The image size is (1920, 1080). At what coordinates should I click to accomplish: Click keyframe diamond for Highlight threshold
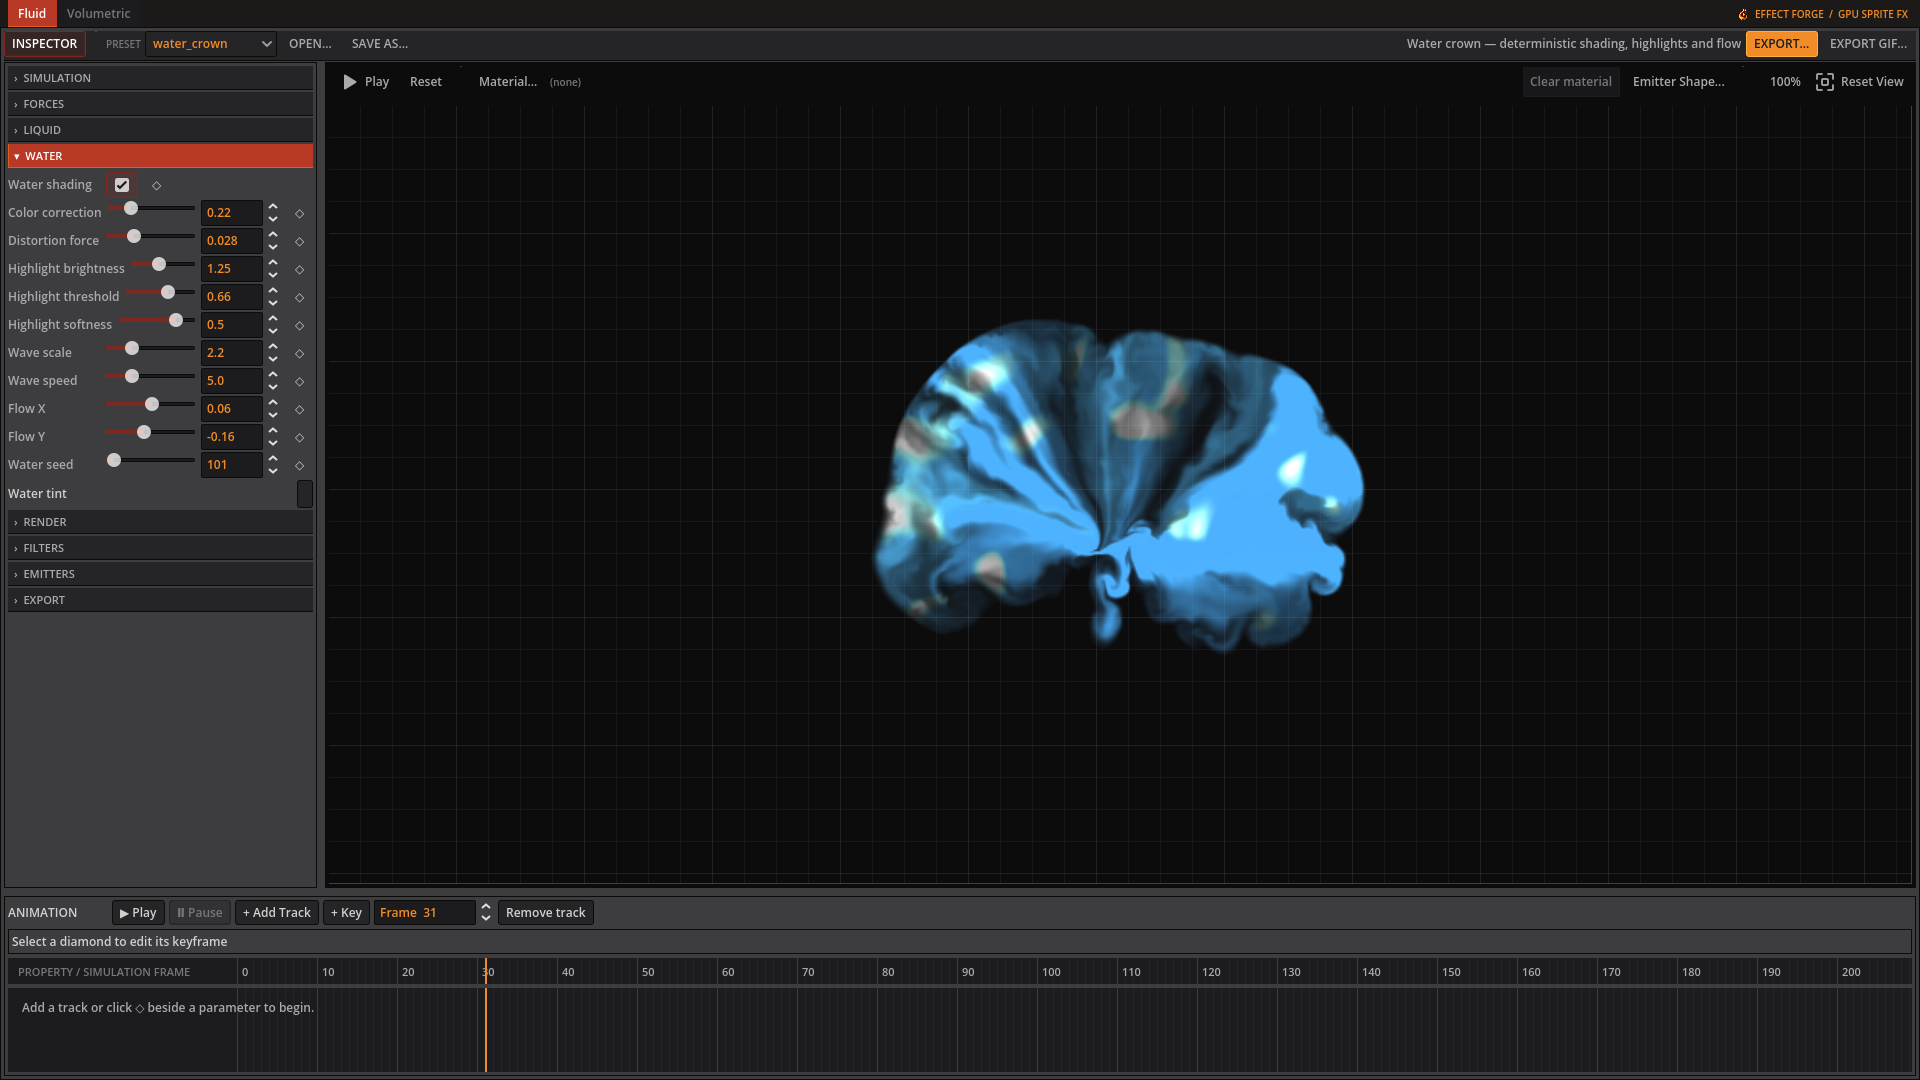click(299, 298)
